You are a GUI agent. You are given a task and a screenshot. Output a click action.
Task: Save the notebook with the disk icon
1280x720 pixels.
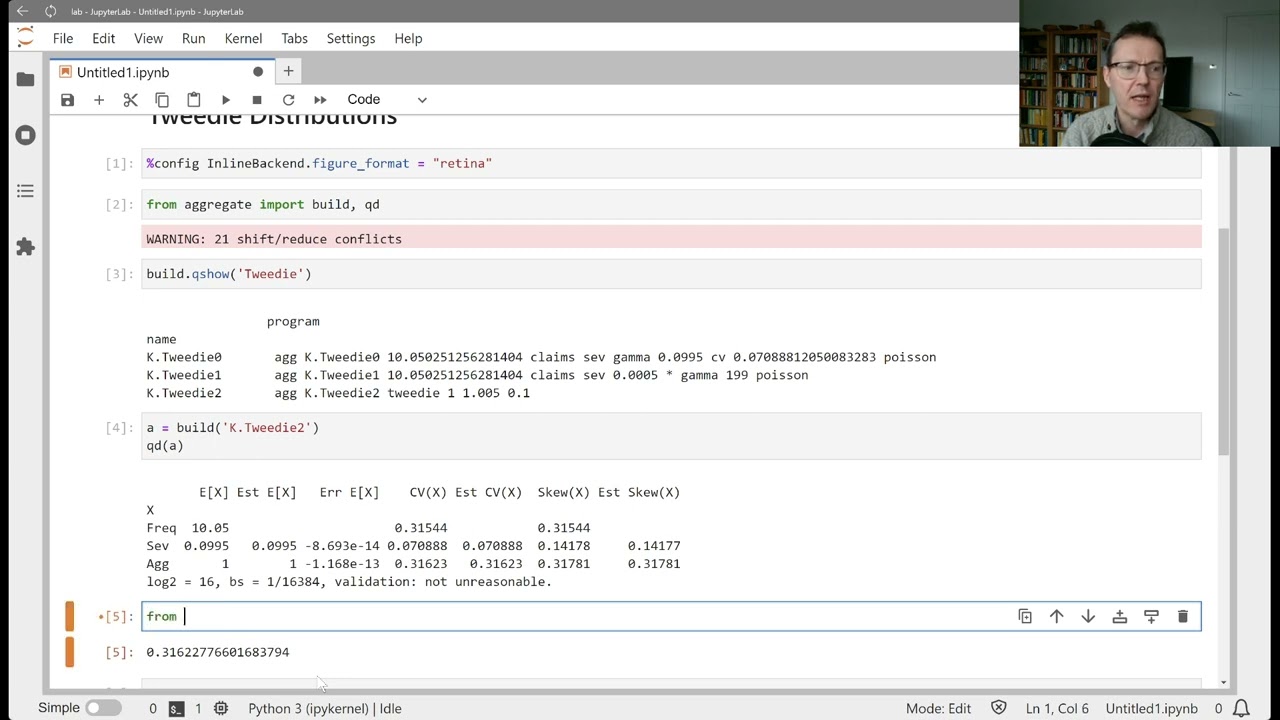pos(67,100)
